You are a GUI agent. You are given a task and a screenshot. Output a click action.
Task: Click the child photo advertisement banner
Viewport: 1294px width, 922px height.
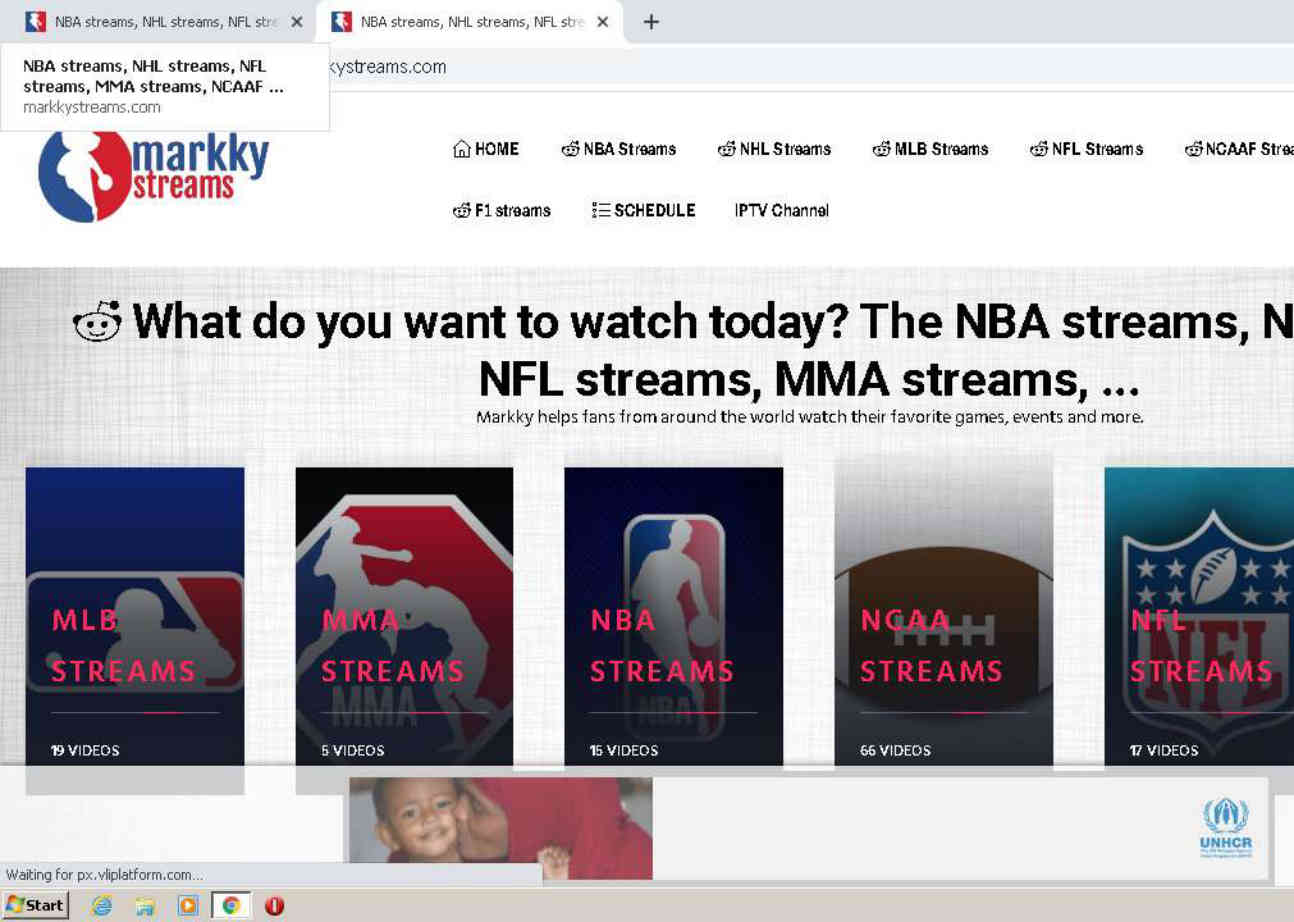500,829
